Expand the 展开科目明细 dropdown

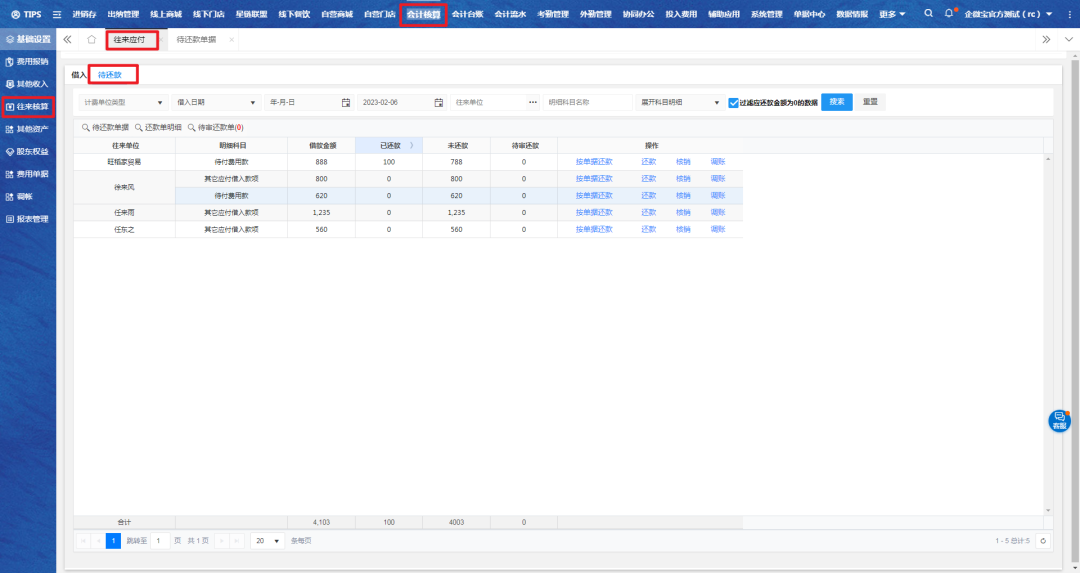680,102
